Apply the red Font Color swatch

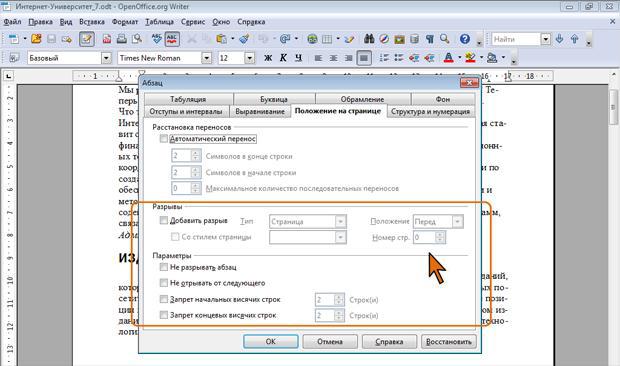448,58
